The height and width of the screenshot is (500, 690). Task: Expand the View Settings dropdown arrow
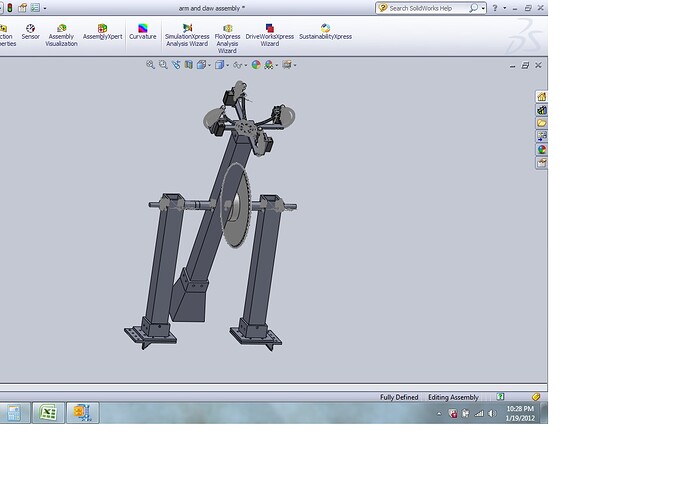(295, 65)
